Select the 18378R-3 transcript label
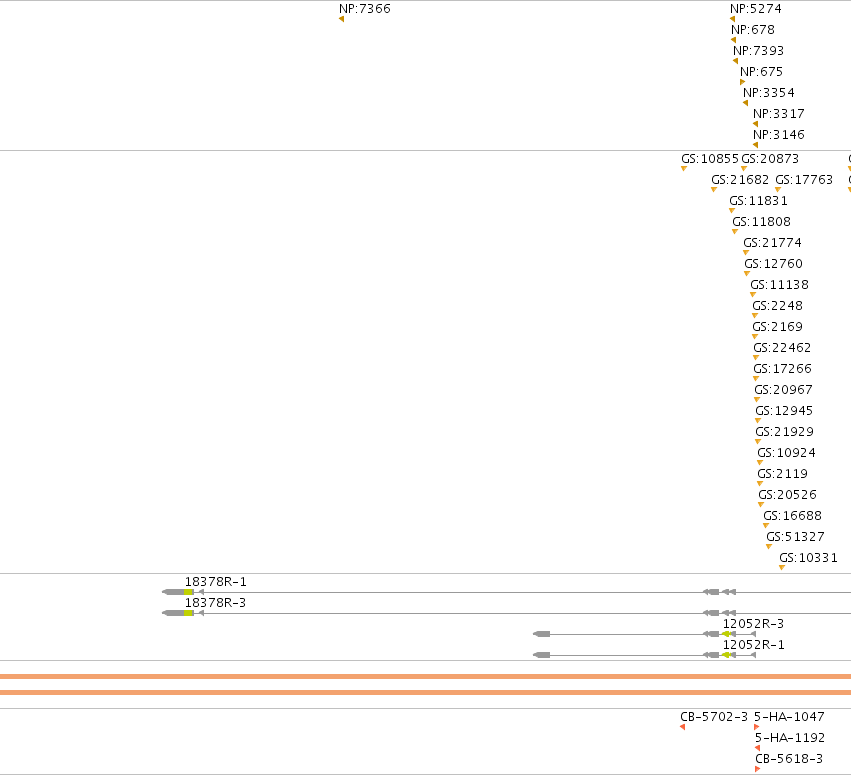This screenshot has height=775, width=851. point(215,603)
